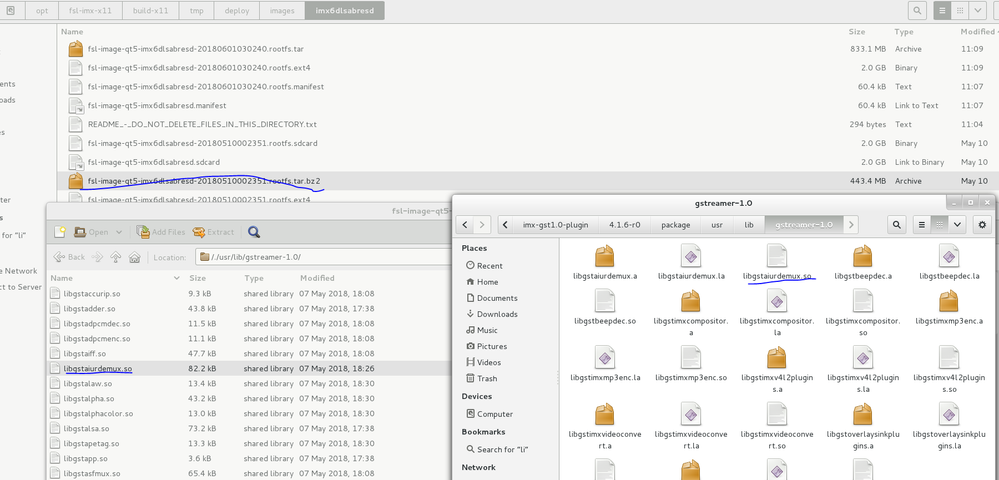The width and height of the screenshot is (999, 480).
Task: Click Open button in archive manager
Action: [91, 232]
